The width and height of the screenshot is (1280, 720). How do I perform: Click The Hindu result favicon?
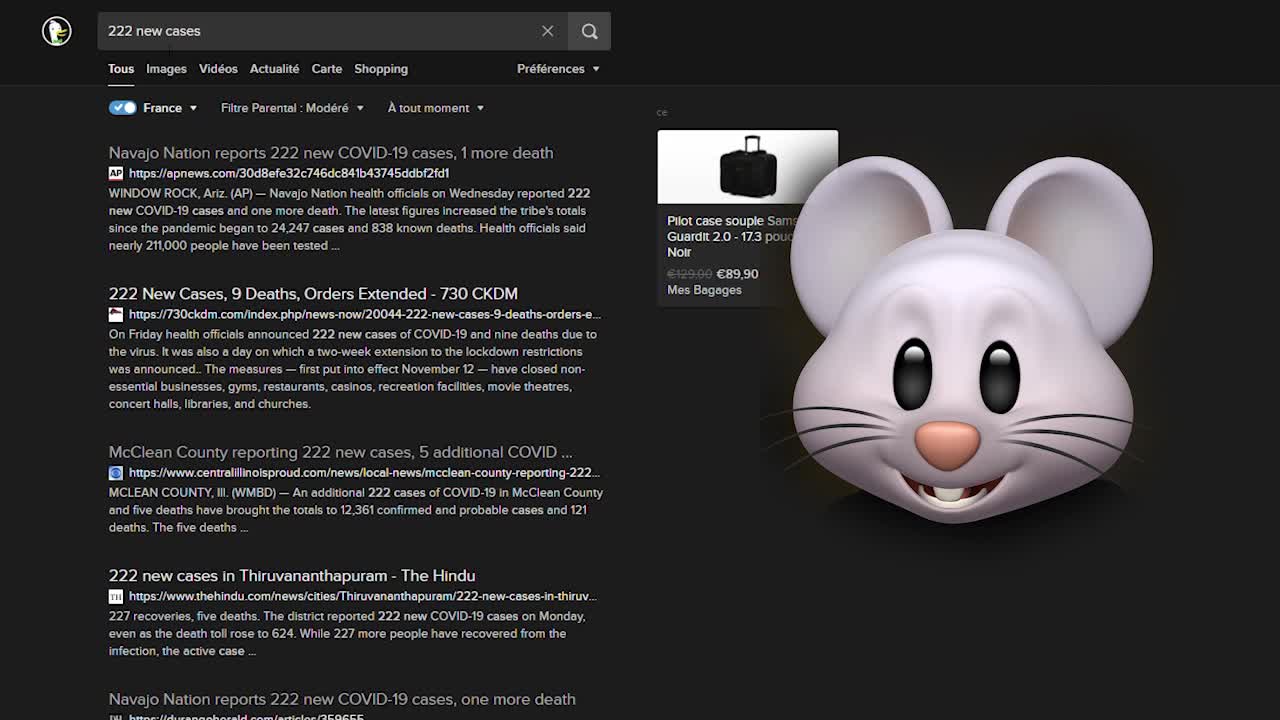pyautogui.click(x=116, y=596)
